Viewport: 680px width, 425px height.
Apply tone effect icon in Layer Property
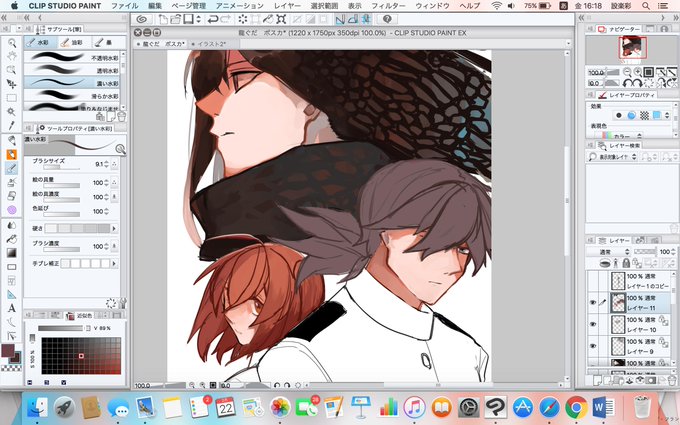click(x=644, y=115)
